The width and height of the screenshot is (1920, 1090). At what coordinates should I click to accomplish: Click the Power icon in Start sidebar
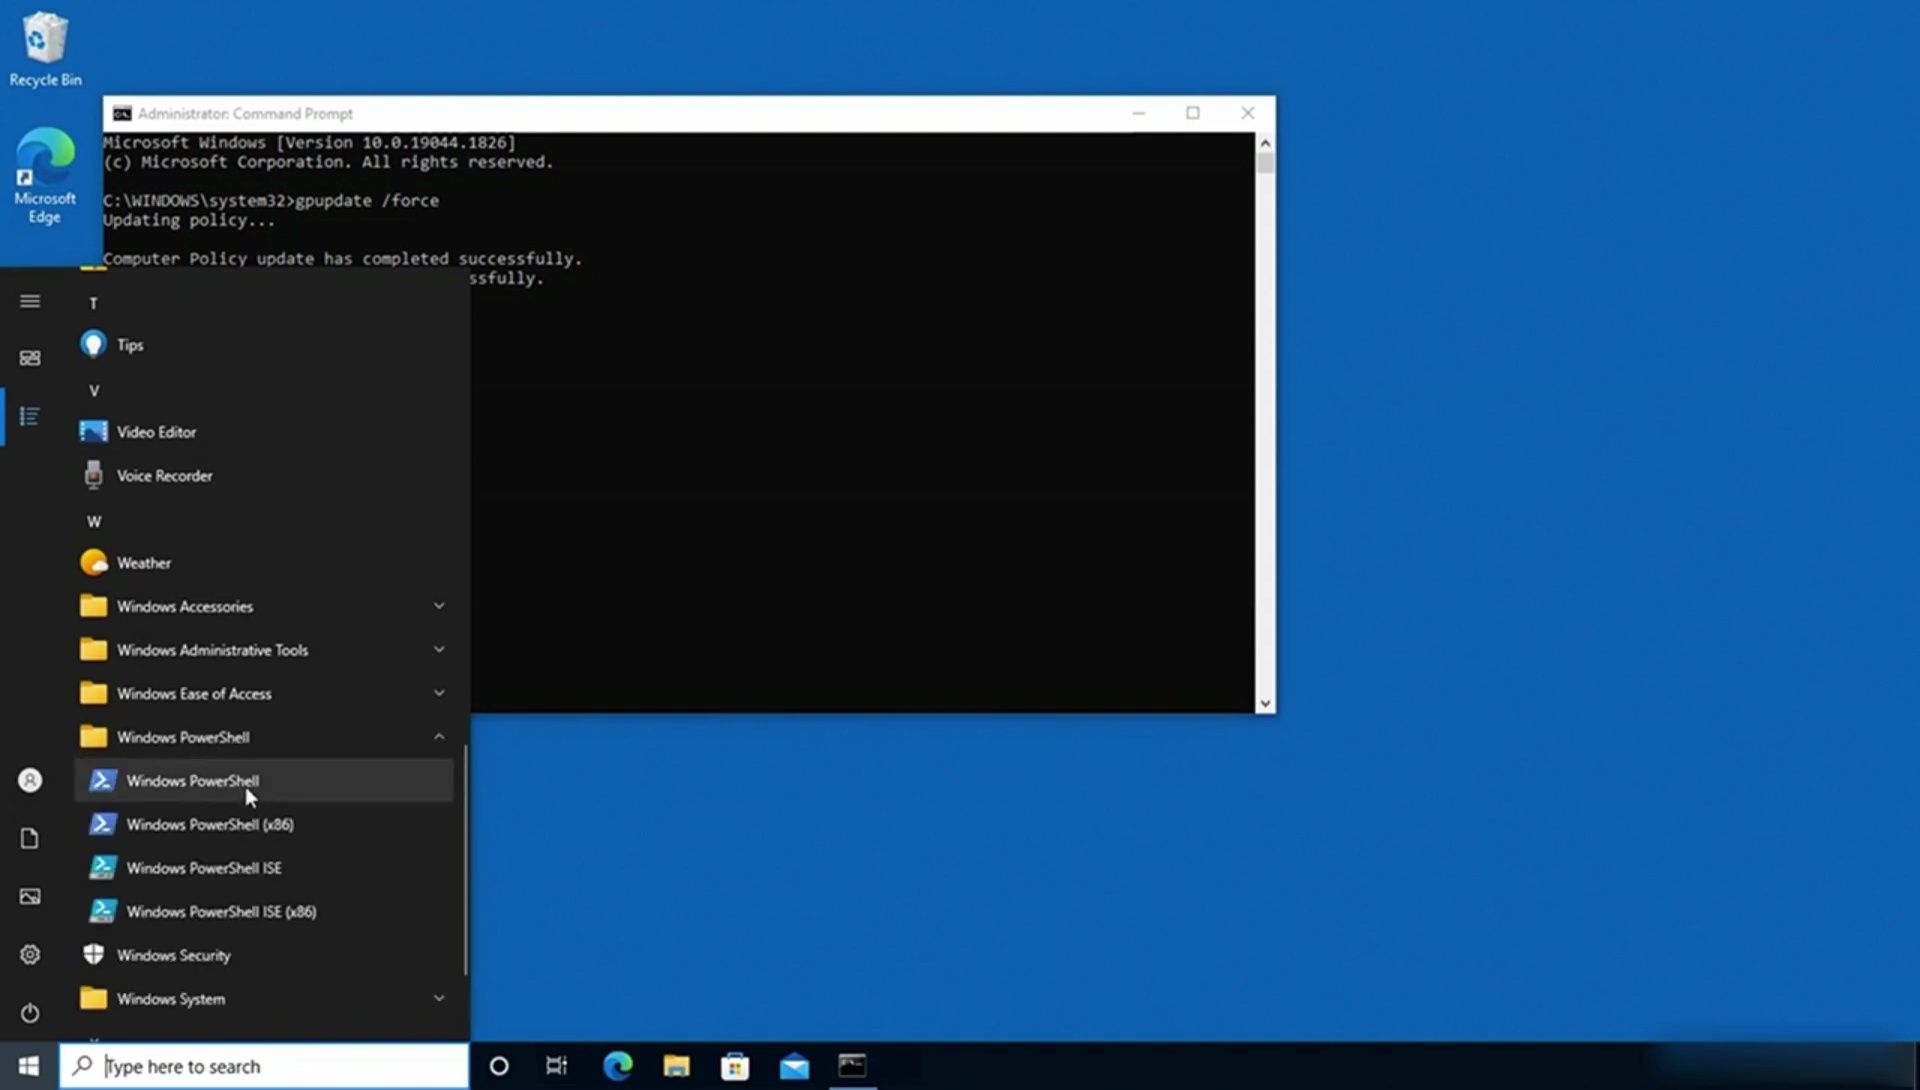(30, 1012)
